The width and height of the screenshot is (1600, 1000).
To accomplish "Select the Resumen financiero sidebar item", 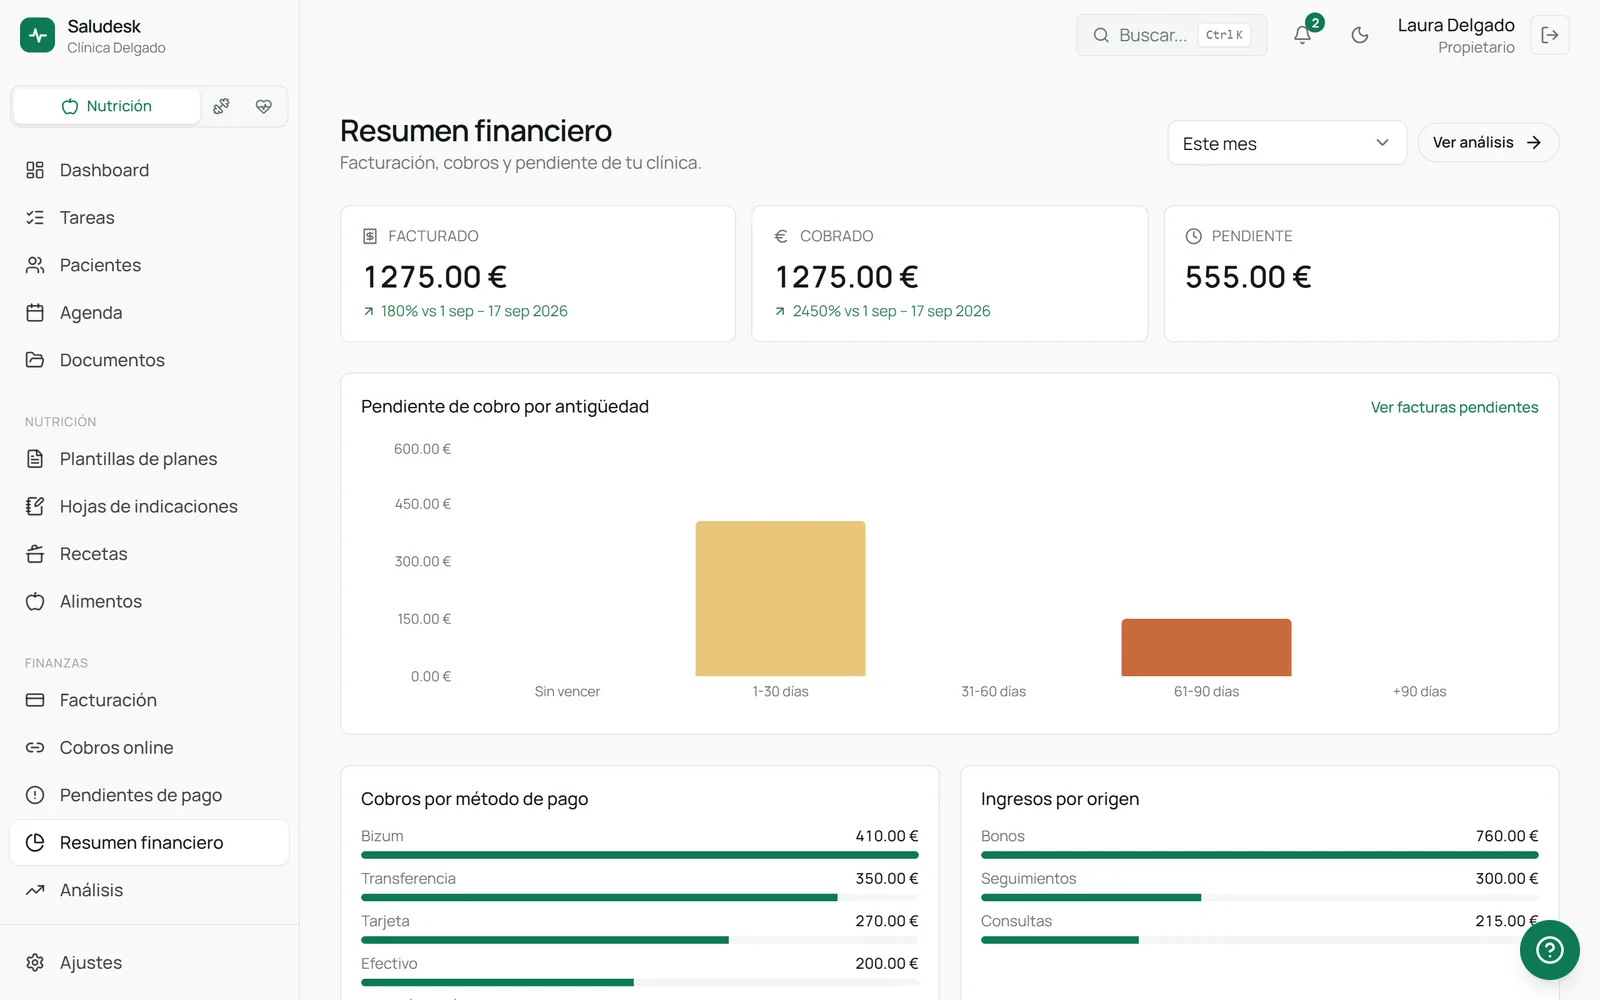I will [x=149, y=842].
